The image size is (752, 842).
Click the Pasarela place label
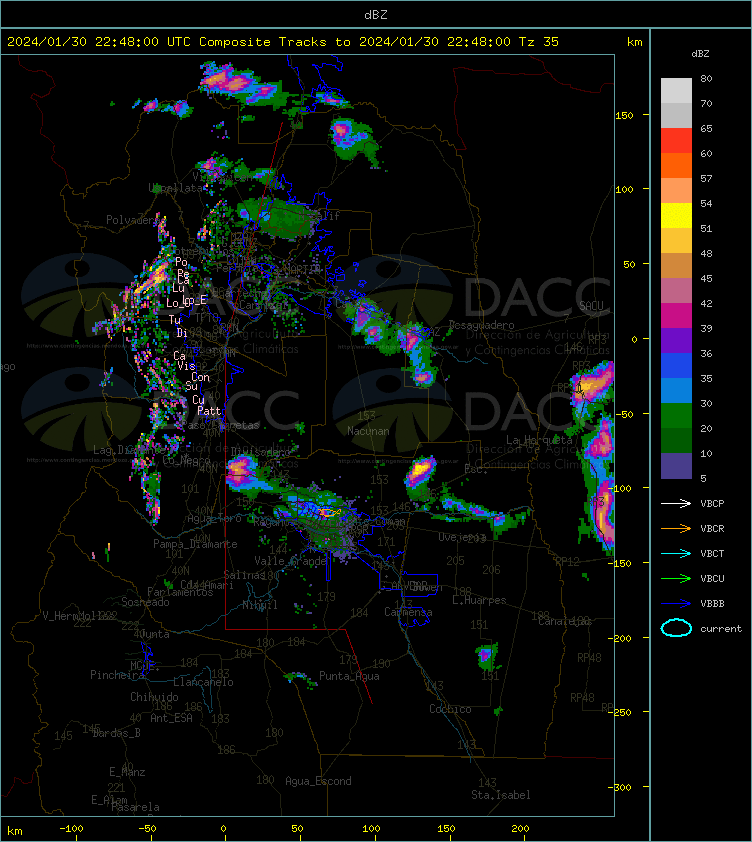tap(135, 807)
